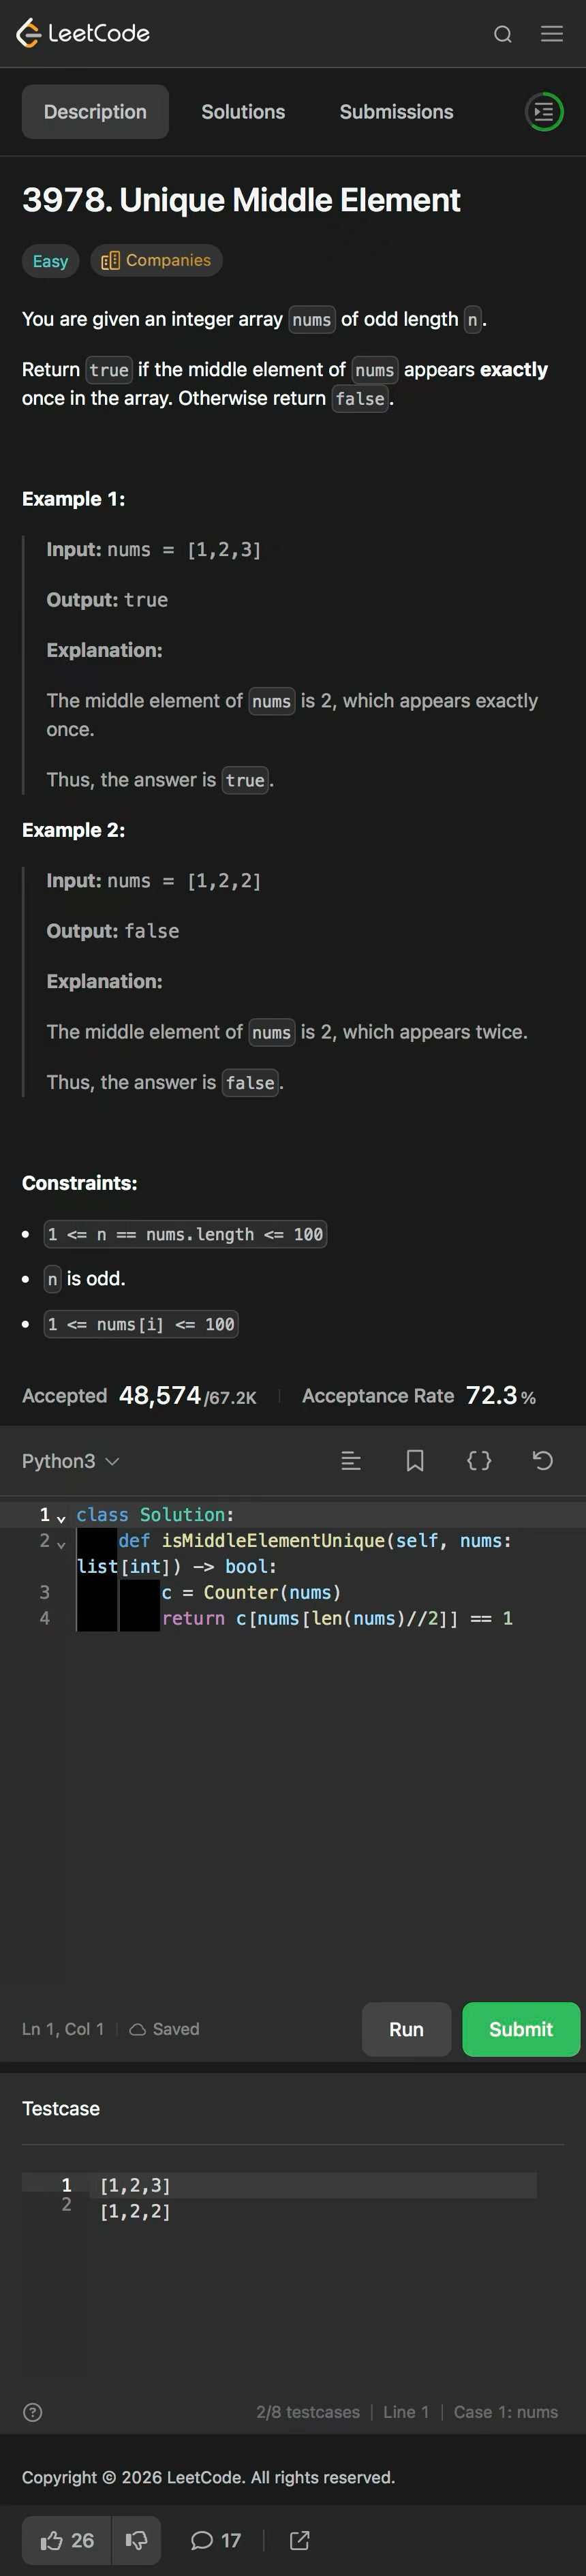Click the format code icon

[351, 1461]
